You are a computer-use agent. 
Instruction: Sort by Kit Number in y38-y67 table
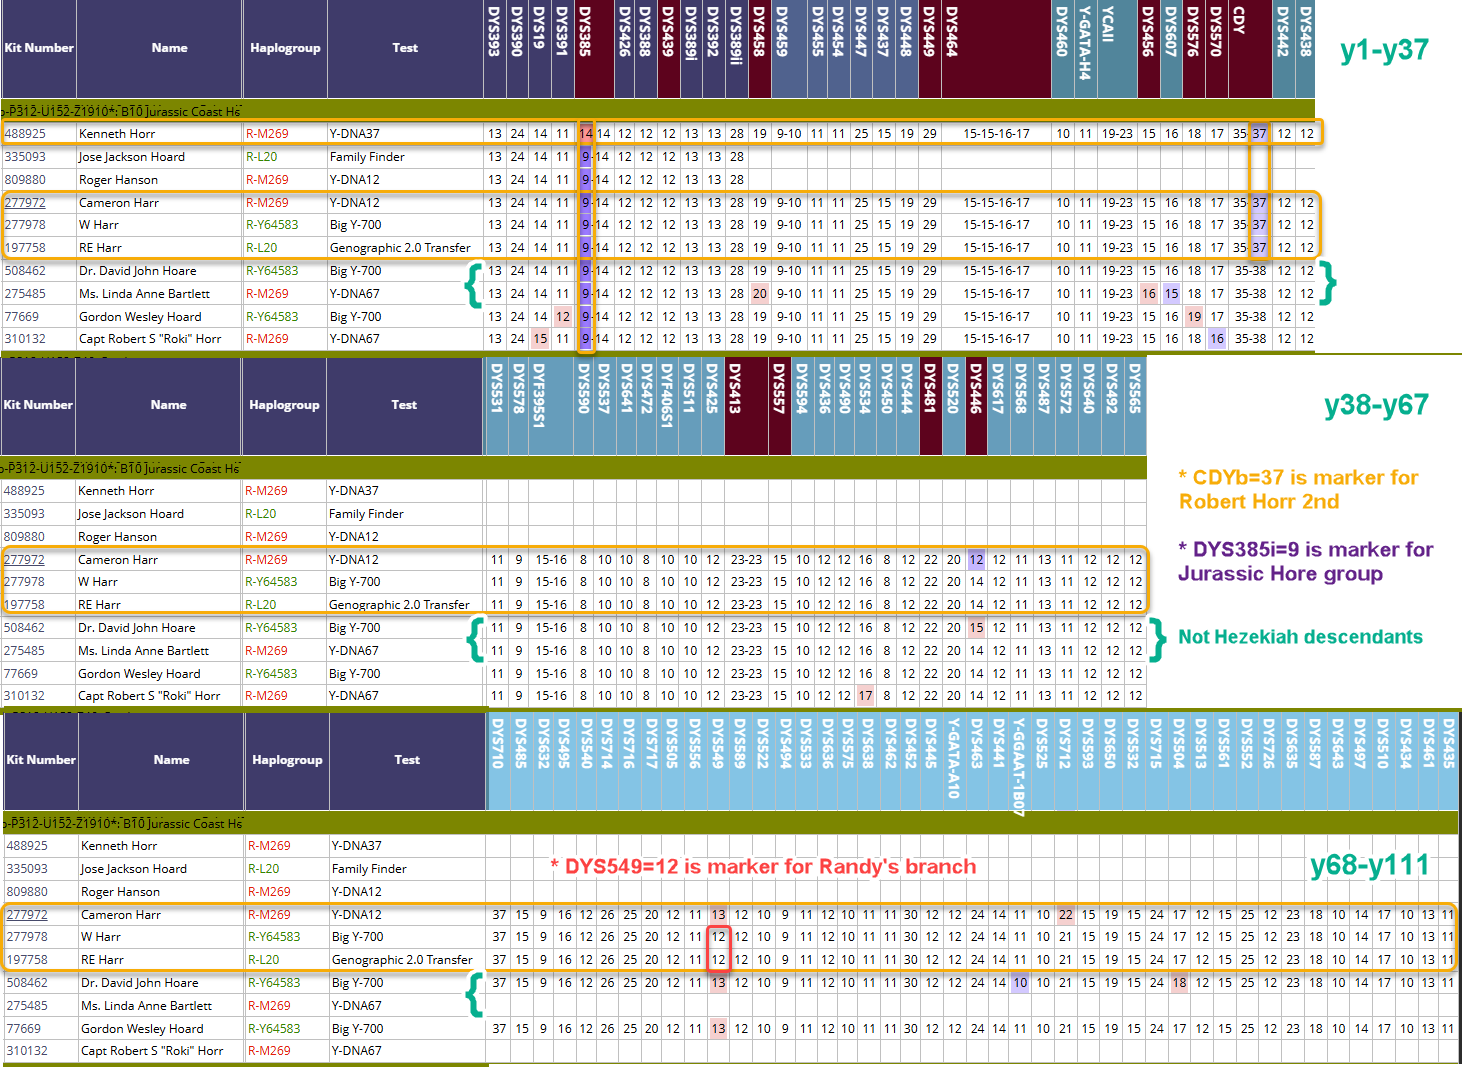coord(38,405)
